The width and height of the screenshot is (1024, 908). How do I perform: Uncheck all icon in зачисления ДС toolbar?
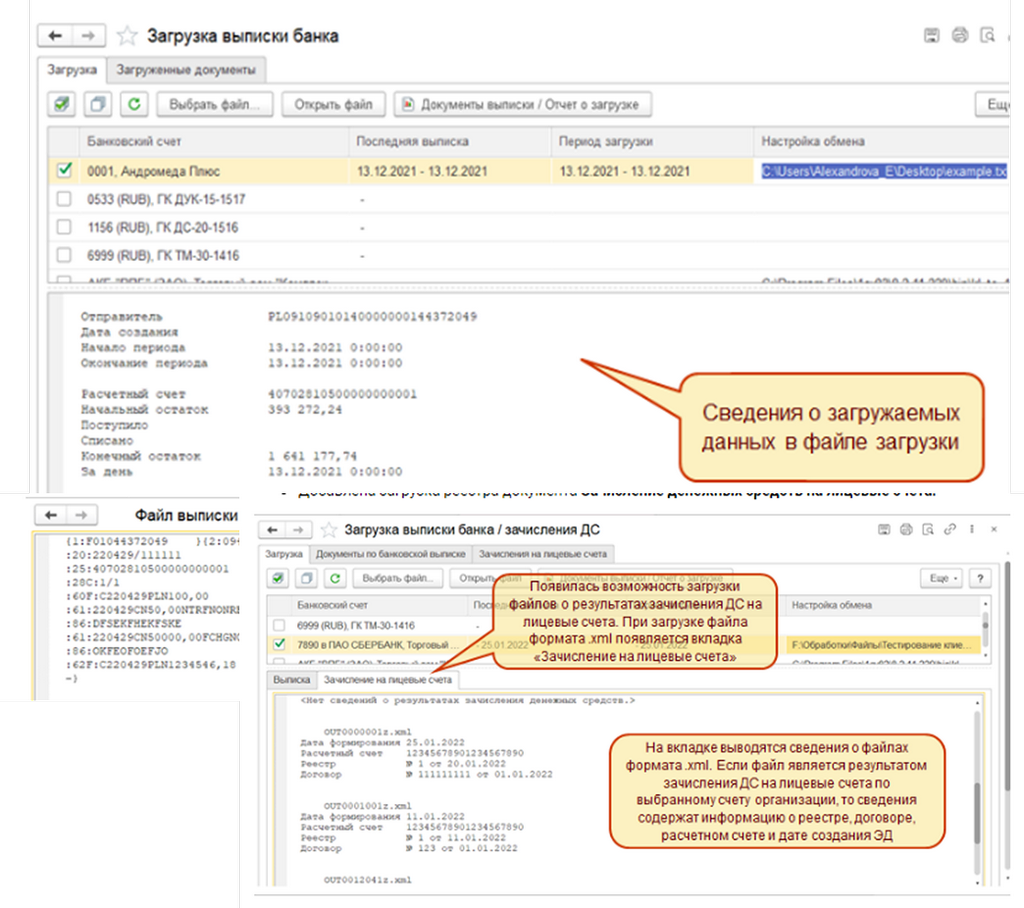pos(306,578)
